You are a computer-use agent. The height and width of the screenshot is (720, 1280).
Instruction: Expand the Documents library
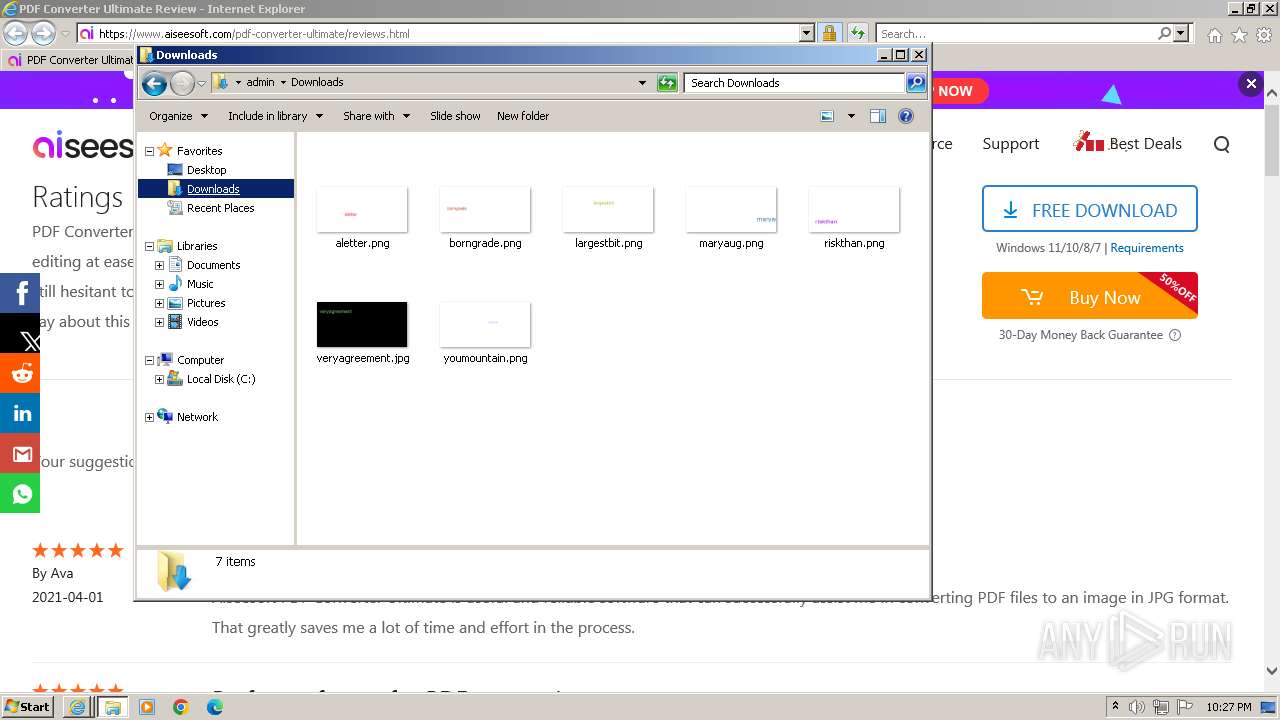coord(159,265)
